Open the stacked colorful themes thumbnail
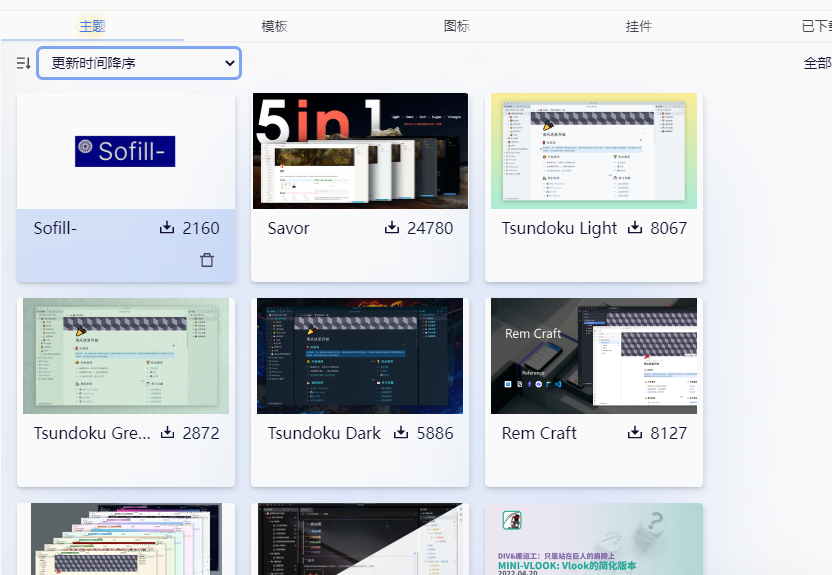This screenshot has width=832, height=575. click(x=126, y=539)
